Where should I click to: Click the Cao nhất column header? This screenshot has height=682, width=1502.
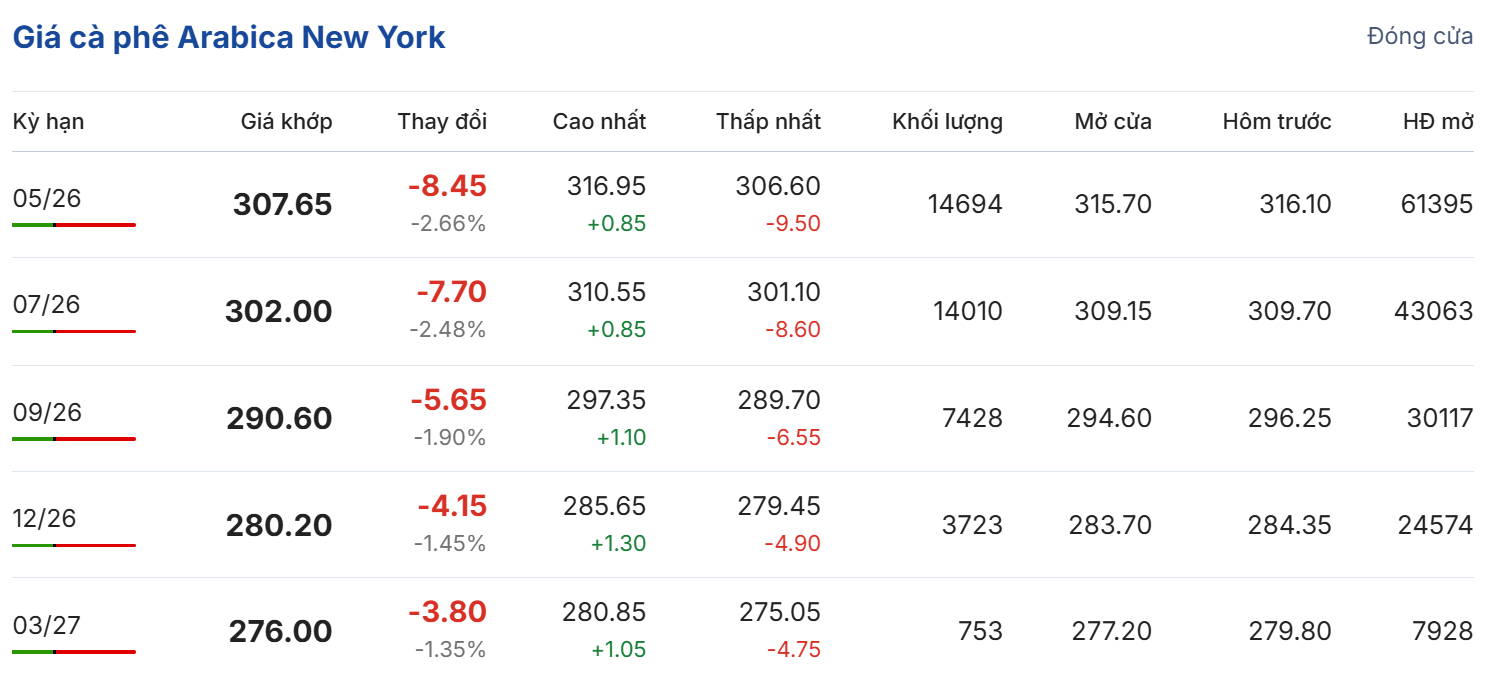coord(599,122)
